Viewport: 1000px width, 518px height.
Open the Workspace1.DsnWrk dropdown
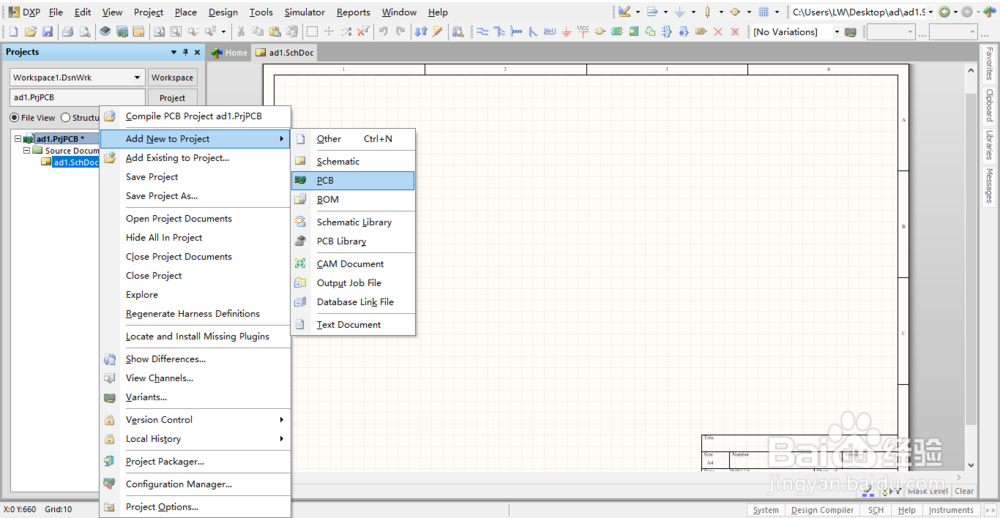137,78
